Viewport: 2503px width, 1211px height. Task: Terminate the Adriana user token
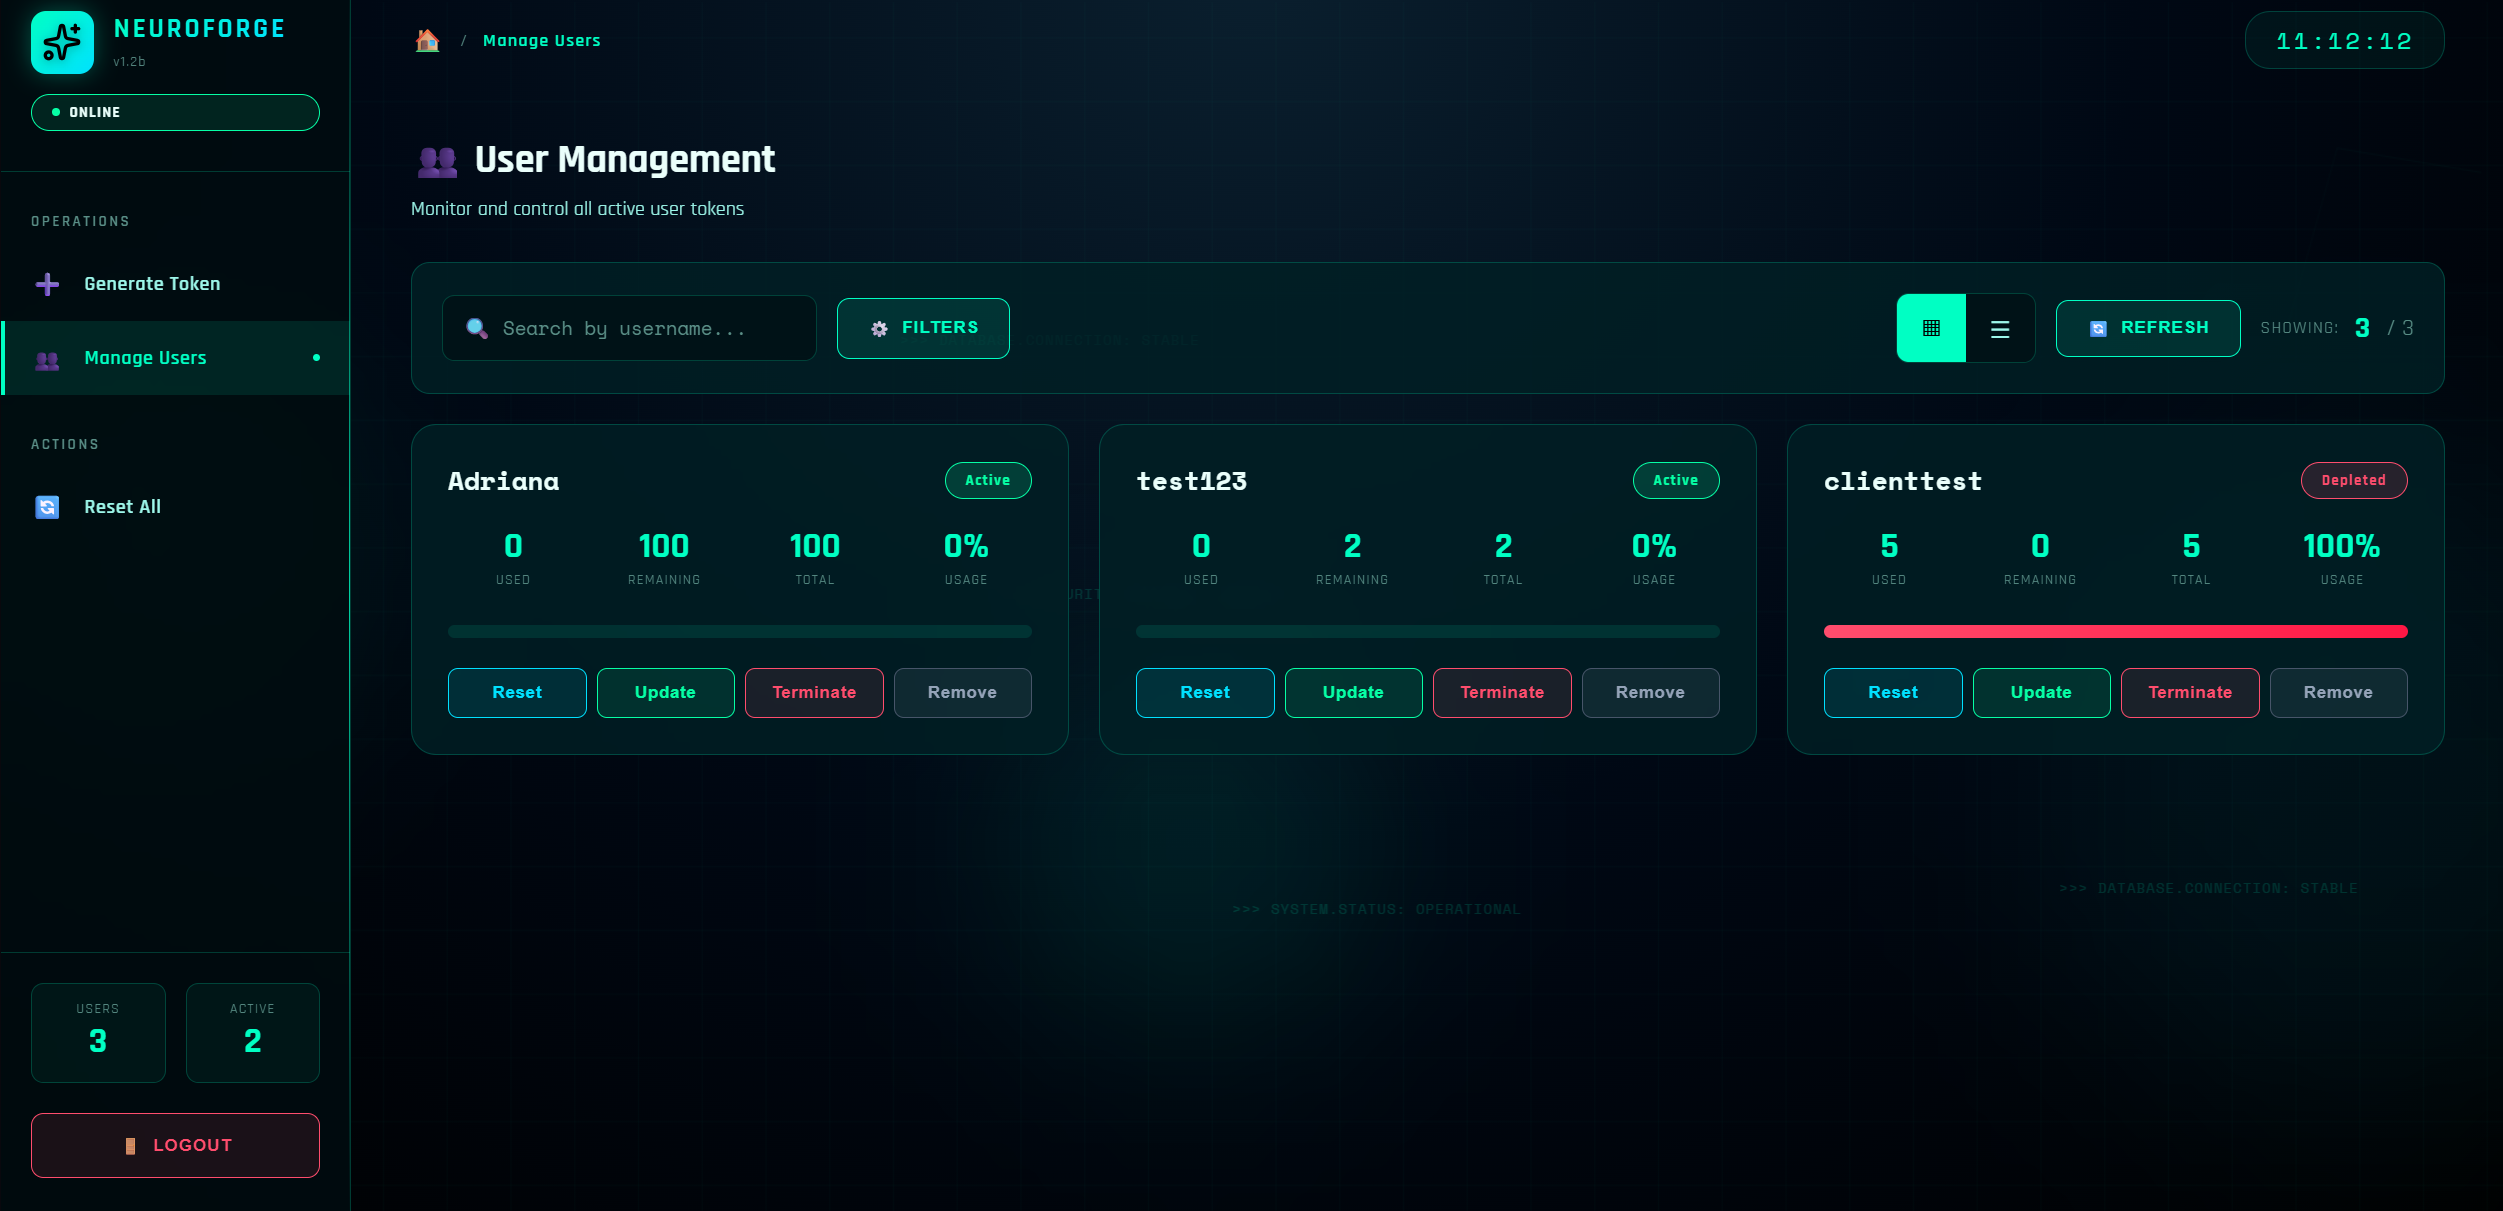(x=814, y=693)
